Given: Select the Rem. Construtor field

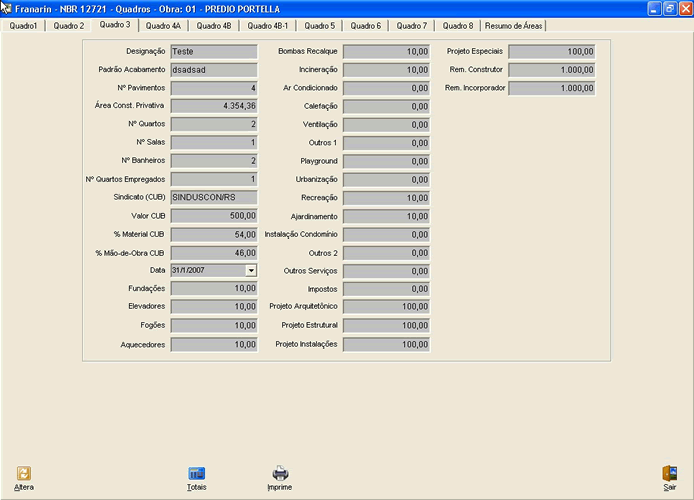Looking at the screenshot, I should click(551, 70).
